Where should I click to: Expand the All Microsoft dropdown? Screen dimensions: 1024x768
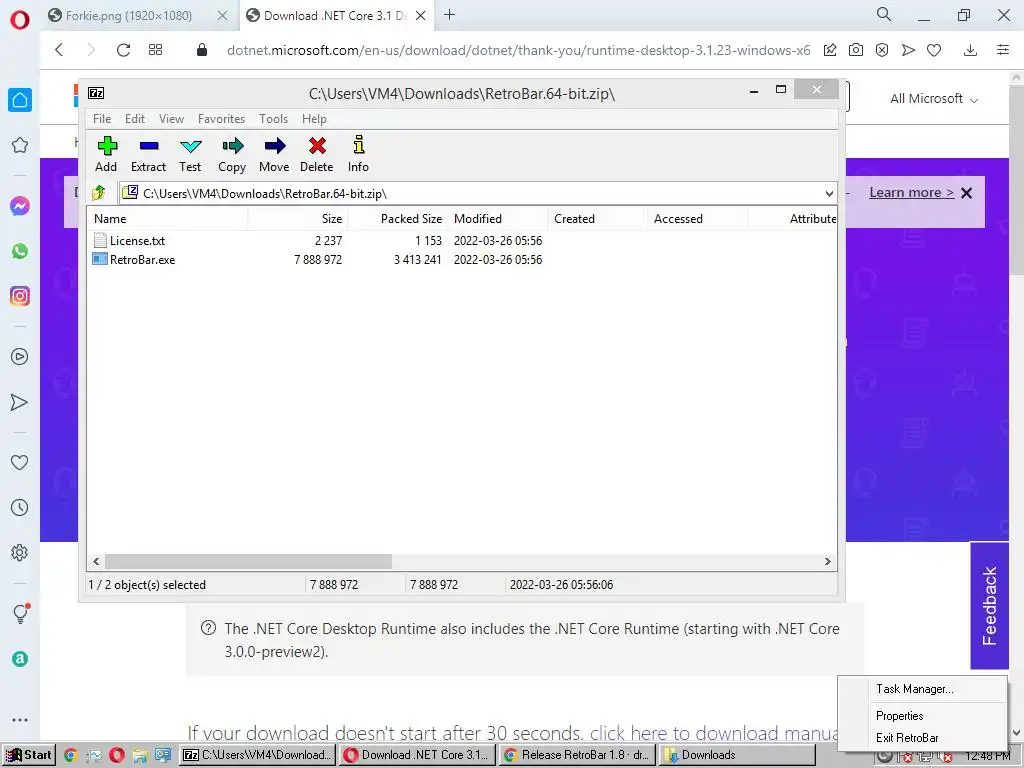pos(934,99)
